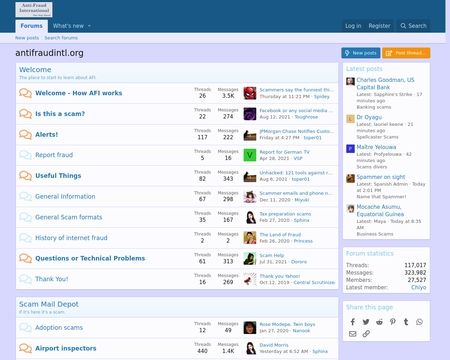Click the forum icon beside Useful Things

coord(25,176)
